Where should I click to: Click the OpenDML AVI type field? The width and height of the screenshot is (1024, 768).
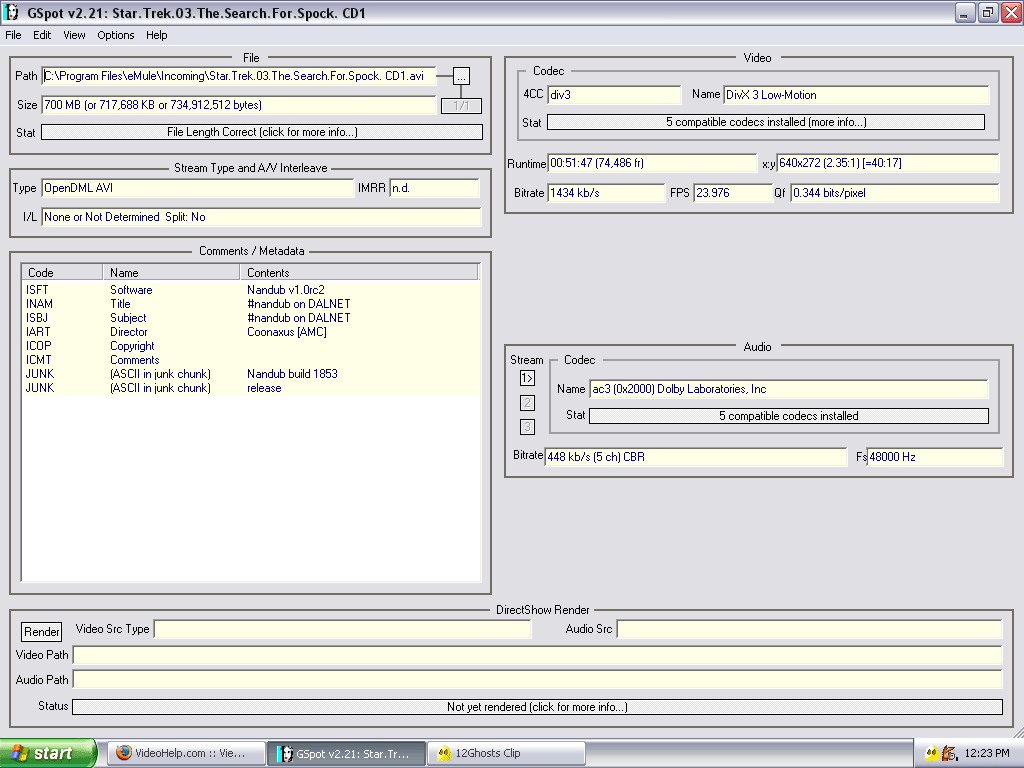point(197,188)
